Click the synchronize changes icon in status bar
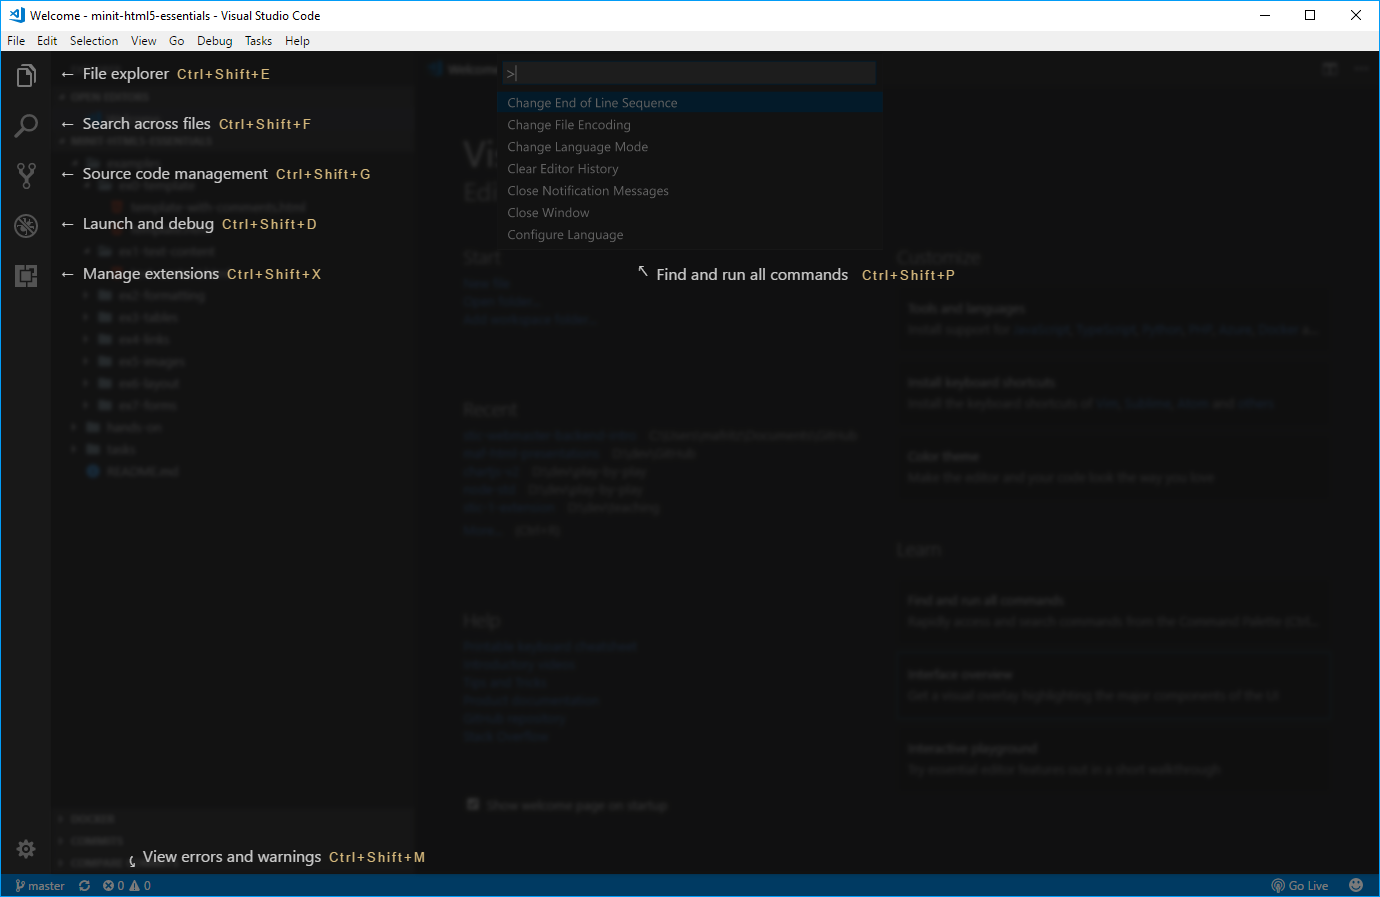This screenshot has height=897, width=1380. [x=85, y=886]
